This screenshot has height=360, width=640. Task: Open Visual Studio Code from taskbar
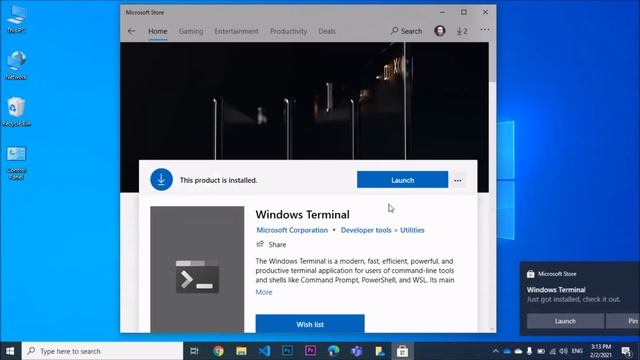264,351
